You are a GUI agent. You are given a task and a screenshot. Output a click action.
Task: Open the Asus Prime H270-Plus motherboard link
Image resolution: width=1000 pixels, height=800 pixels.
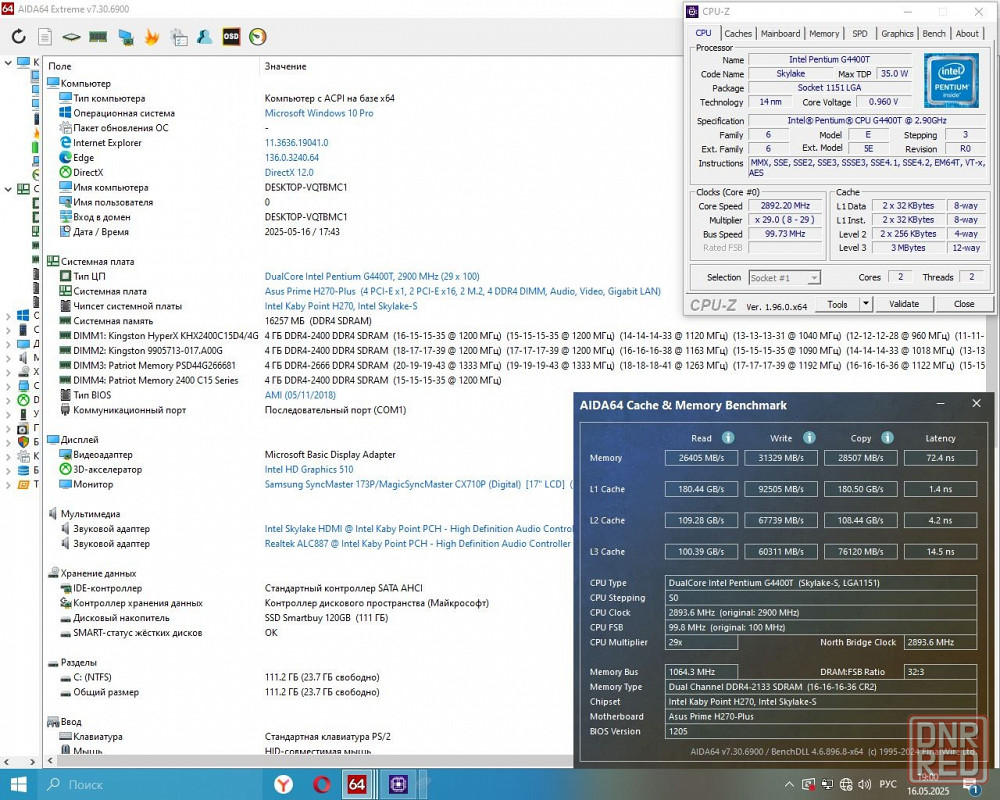(x=462, y=291)
